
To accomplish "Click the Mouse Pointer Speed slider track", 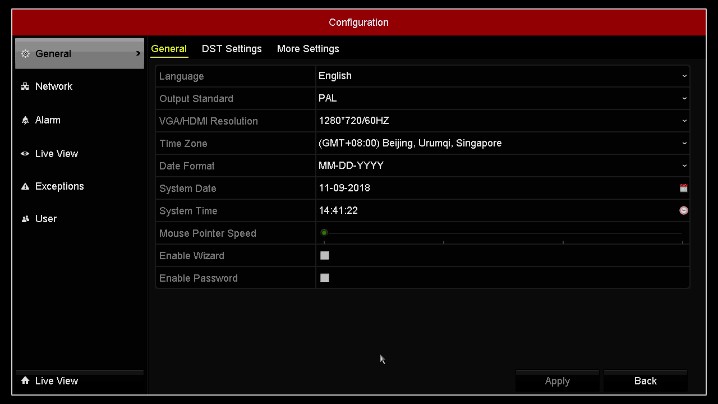I will (502, 233).
